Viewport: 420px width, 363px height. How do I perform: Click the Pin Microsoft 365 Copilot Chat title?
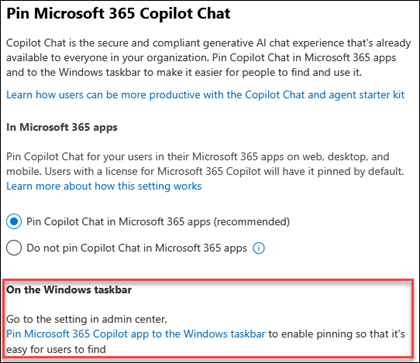point(118,14)
